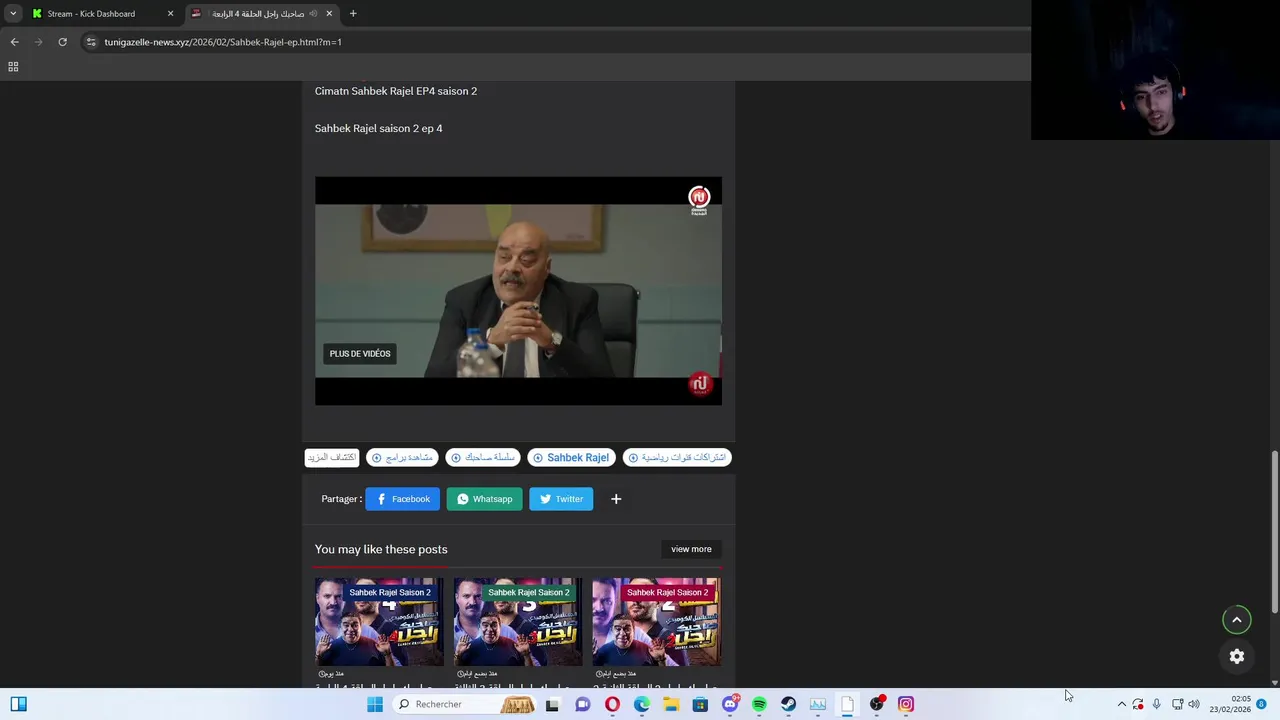Viewport: 1280px width, 720px height.
Task: Launch Opera from the taskbar
Action: [612, 704]
